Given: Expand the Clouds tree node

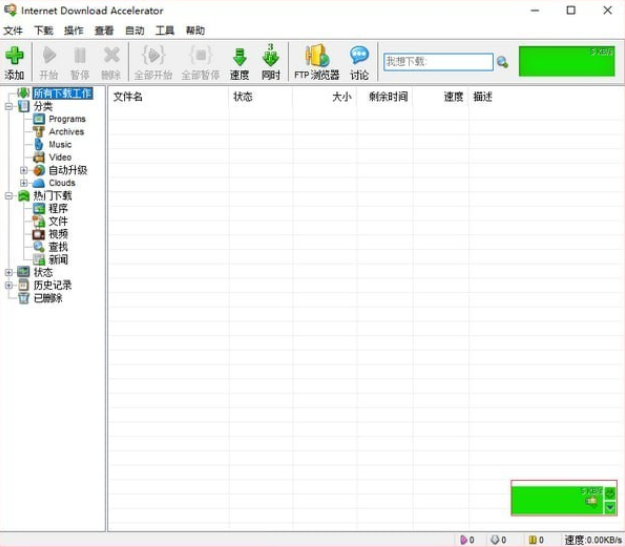Looking at the screenshot, I should [24, 183].
